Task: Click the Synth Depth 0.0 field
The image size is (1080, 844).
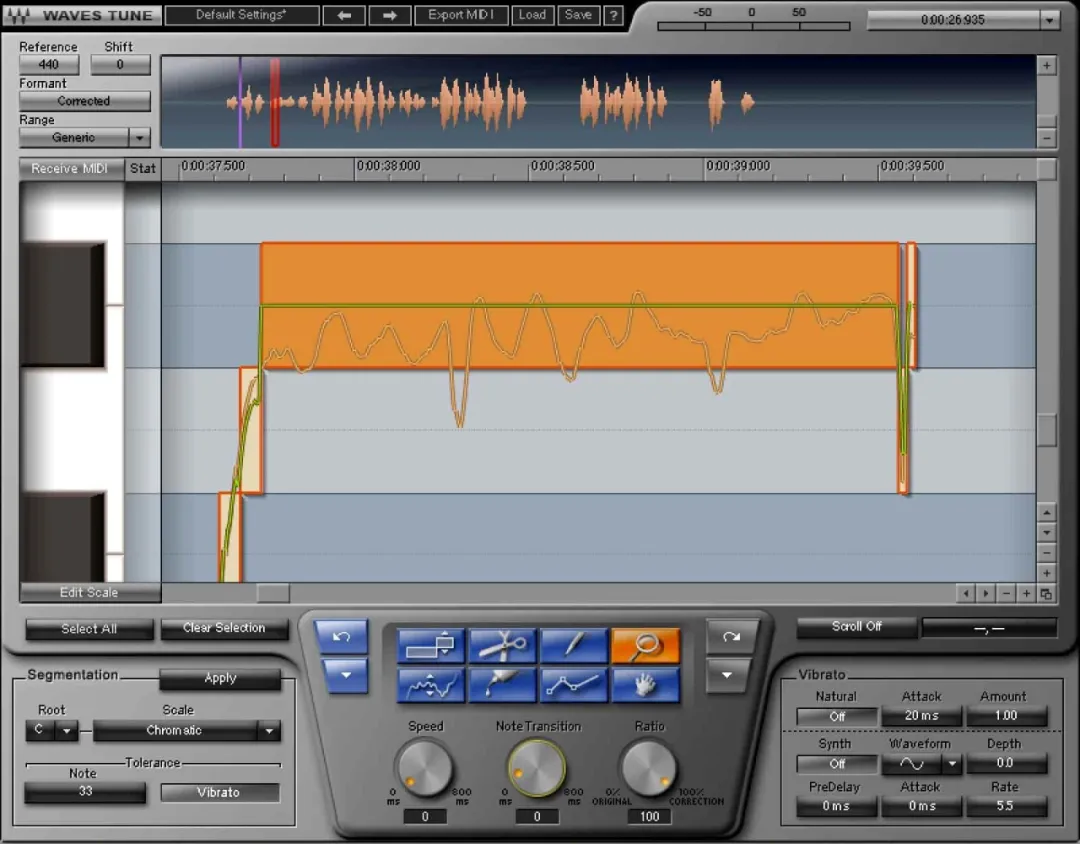Action: pyautogui.click(x=1006, y=763)
